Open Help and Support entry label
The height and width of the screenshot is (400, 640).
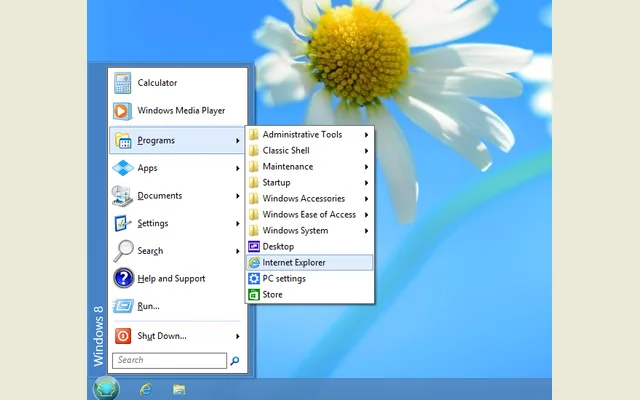171,279
